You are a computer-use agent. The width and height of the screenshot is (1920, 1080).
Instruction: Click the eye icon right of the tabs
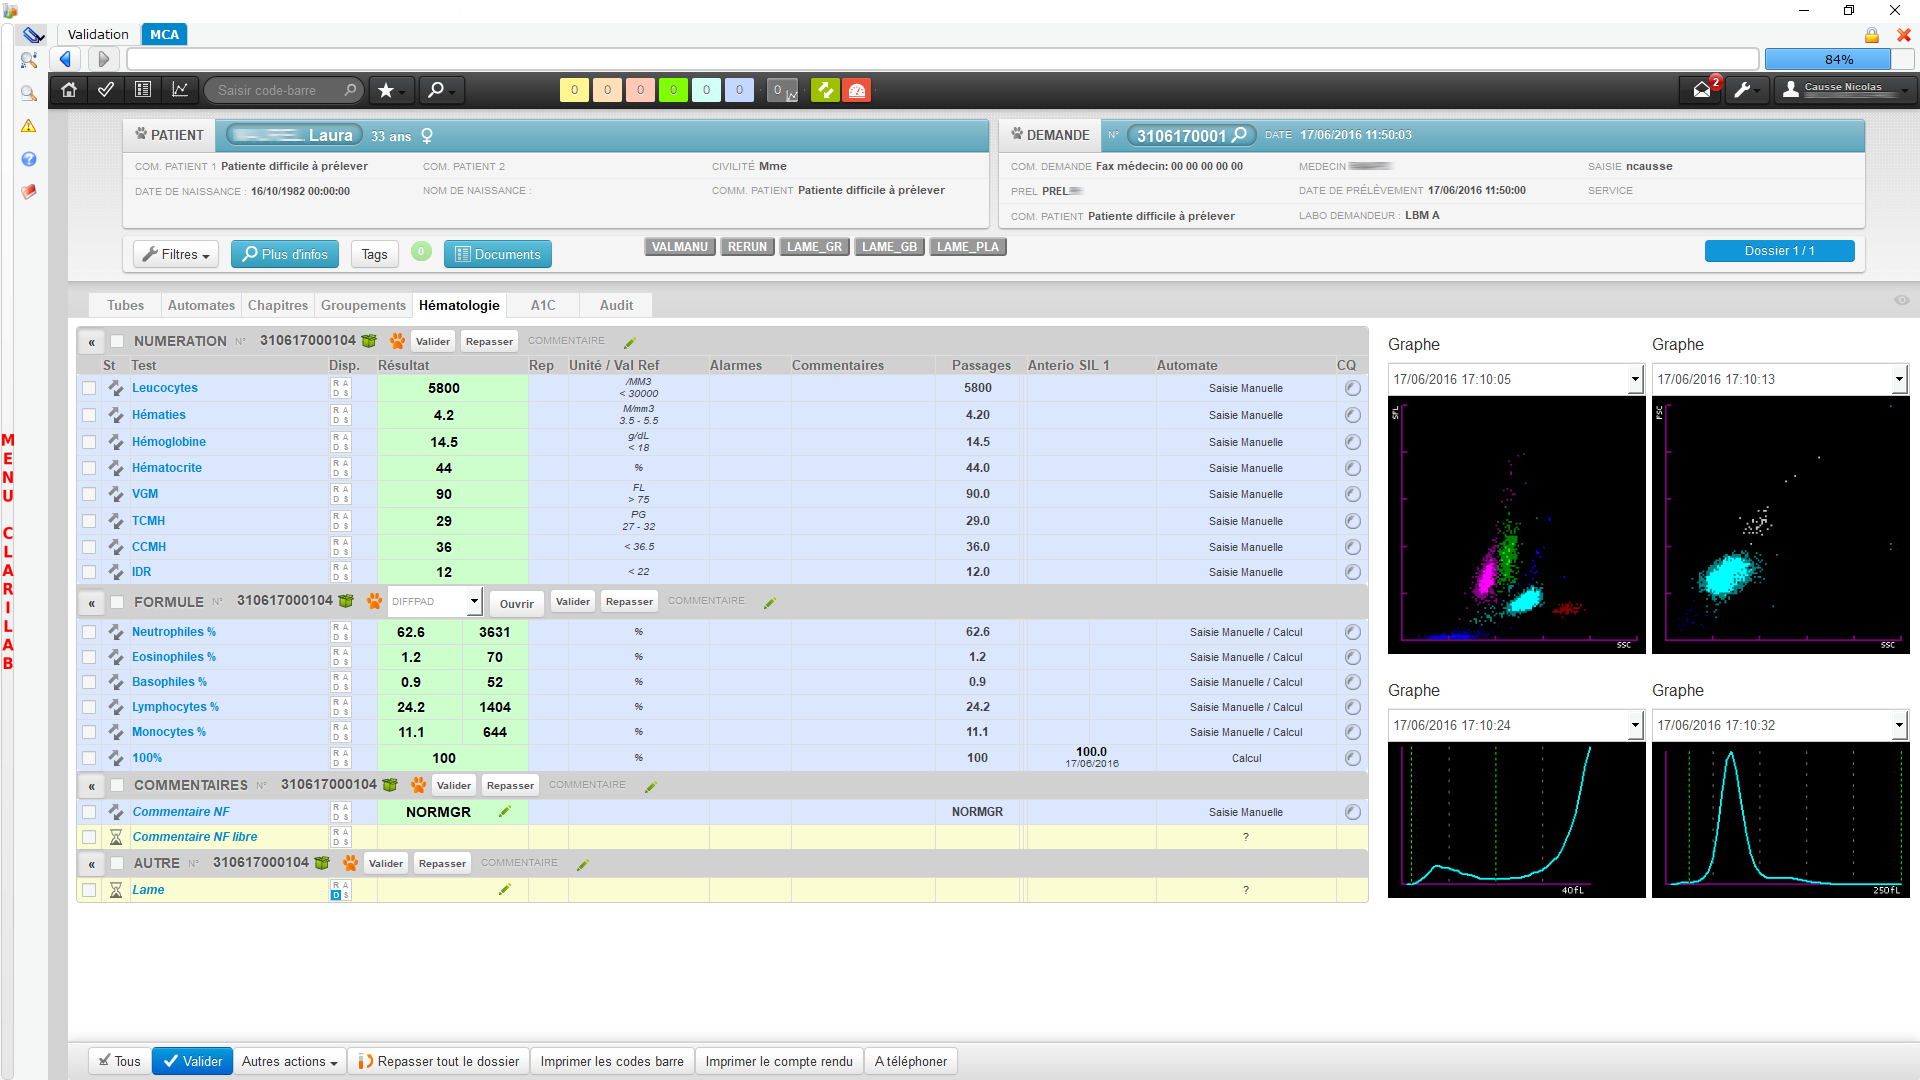click(1901, 300)
